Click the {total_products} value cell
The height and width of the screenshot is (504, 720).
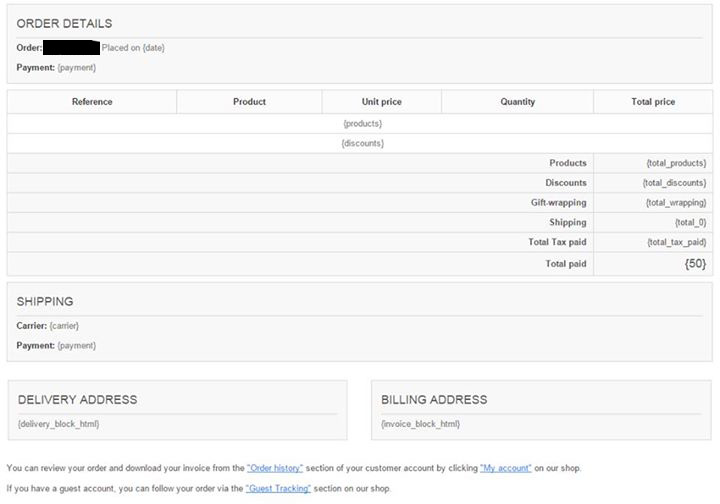click(x=676, y=163)
